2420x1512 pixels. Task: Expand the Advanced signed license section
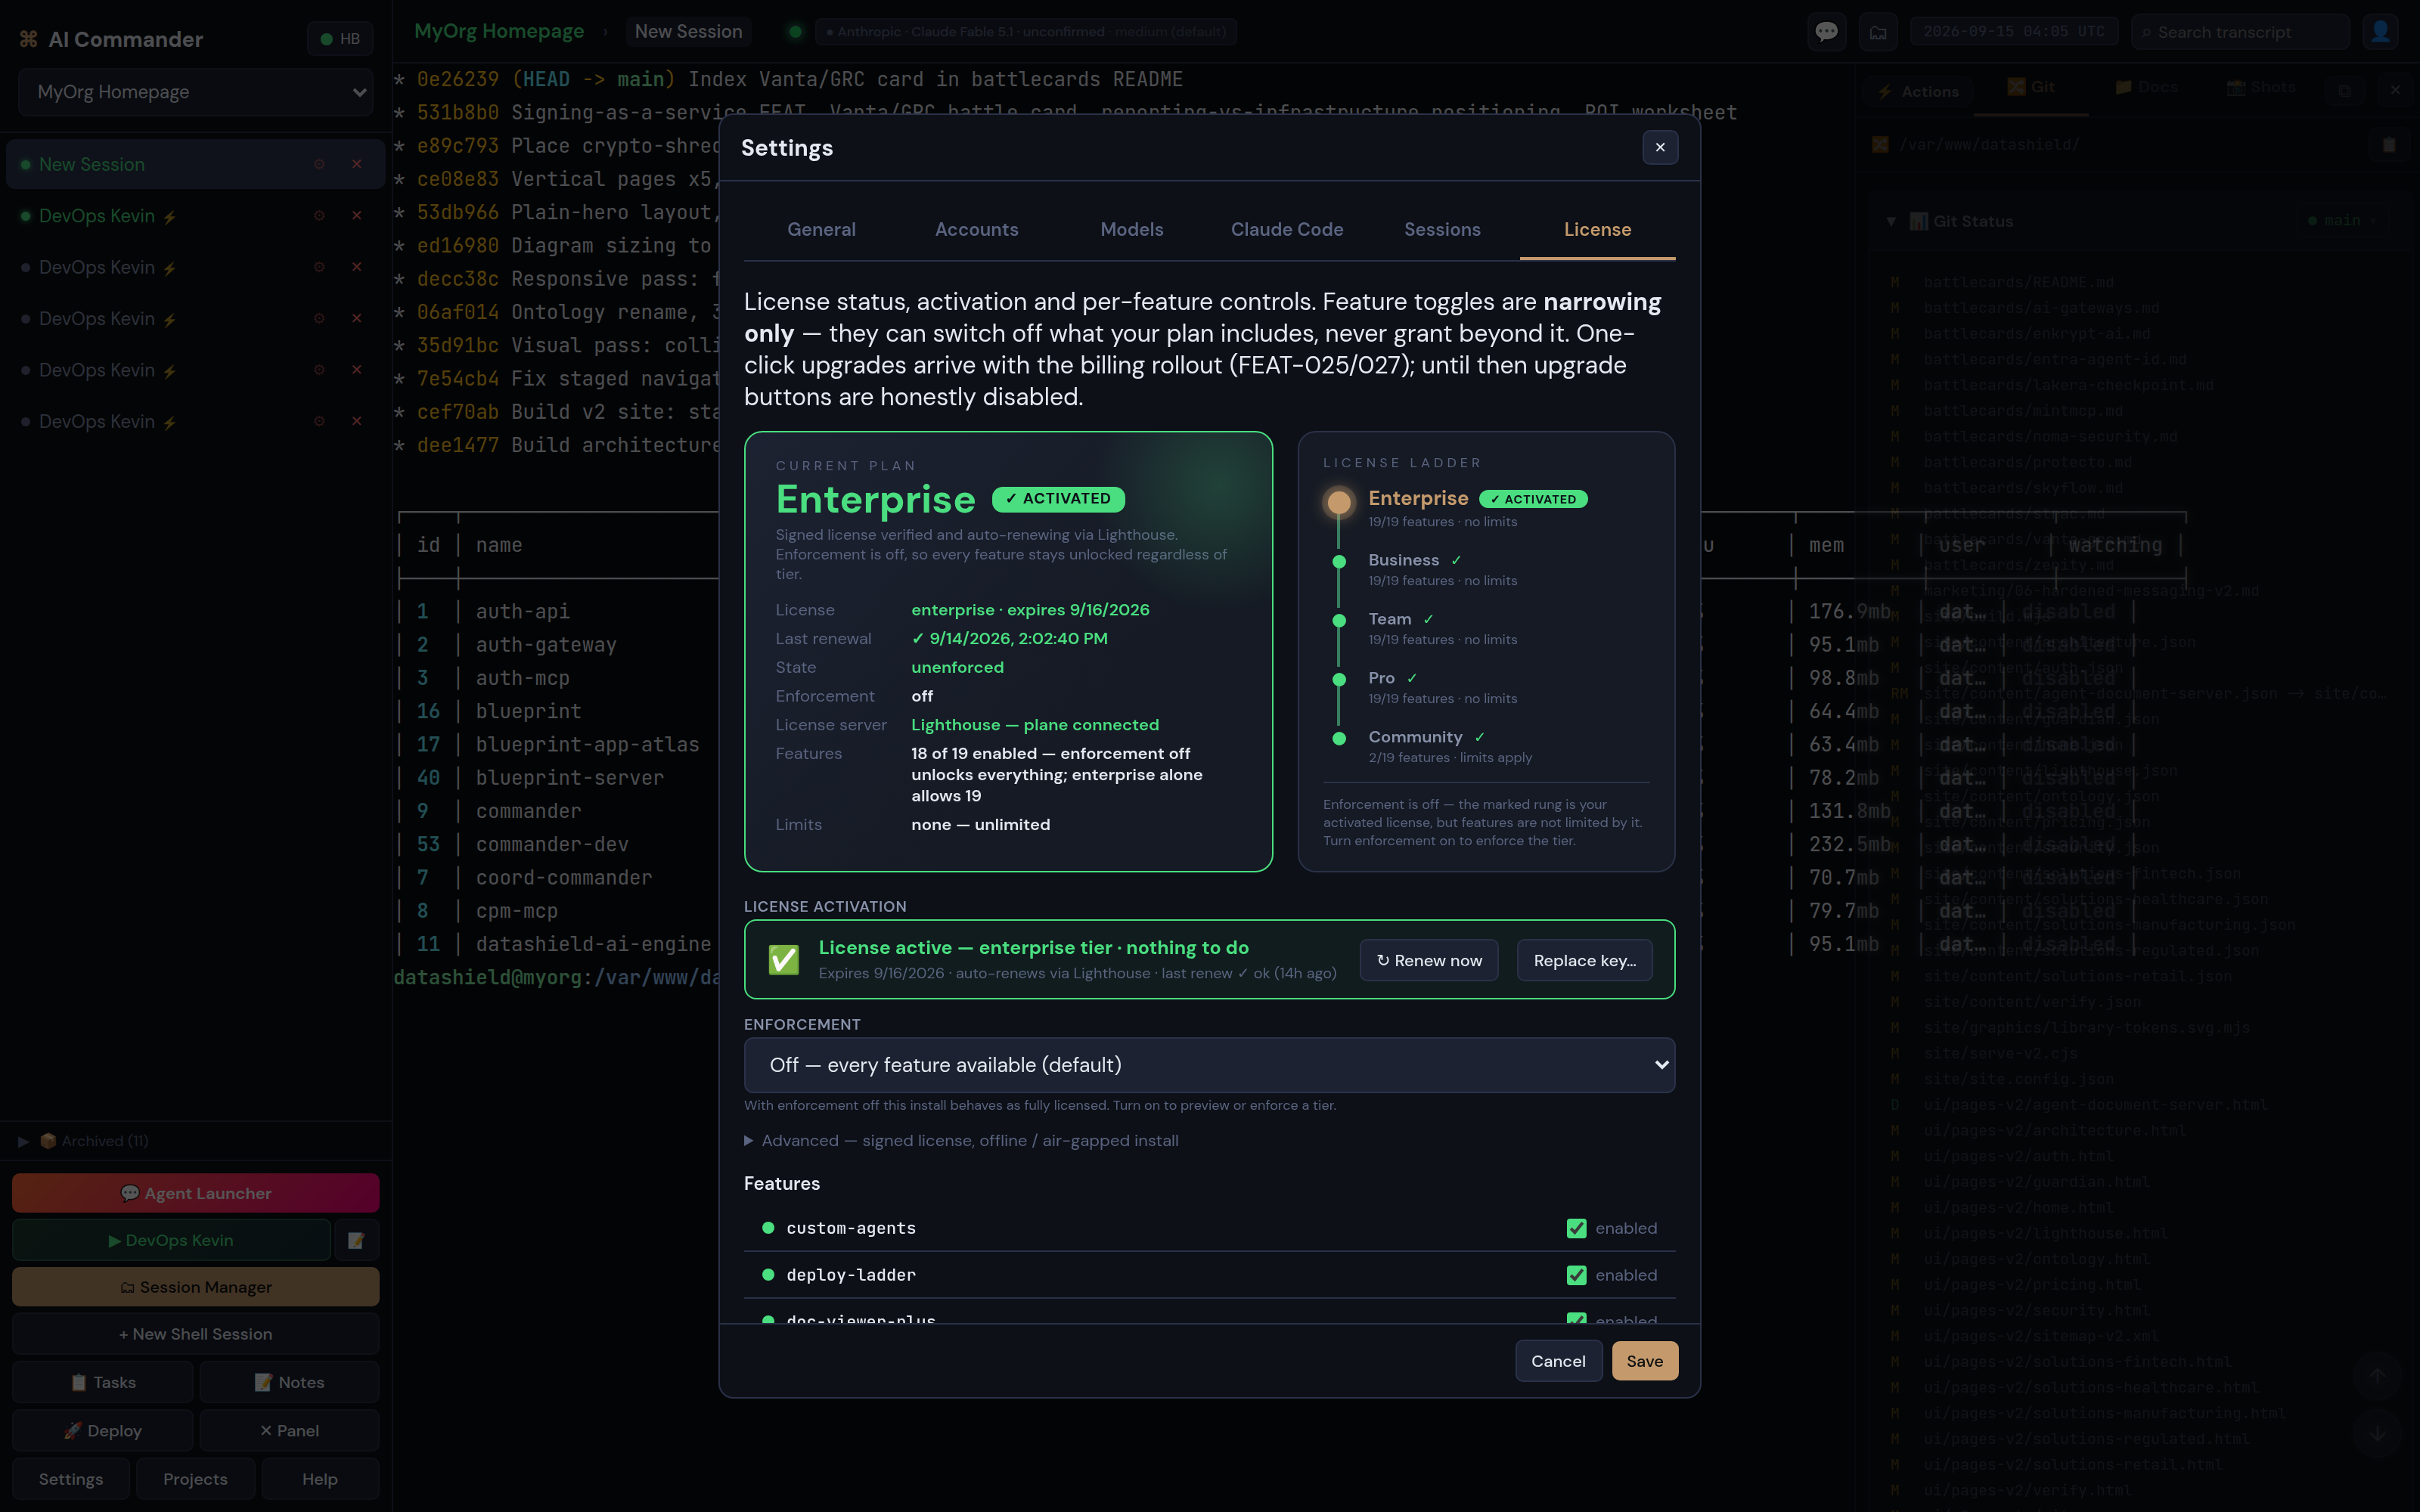point(961,1141)
